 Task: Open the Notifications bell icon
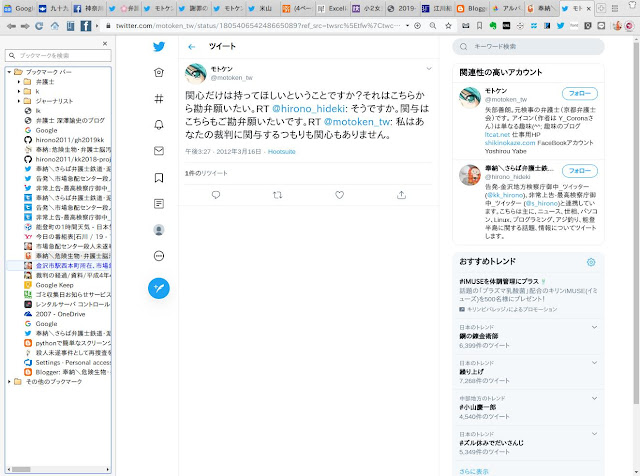159,125
